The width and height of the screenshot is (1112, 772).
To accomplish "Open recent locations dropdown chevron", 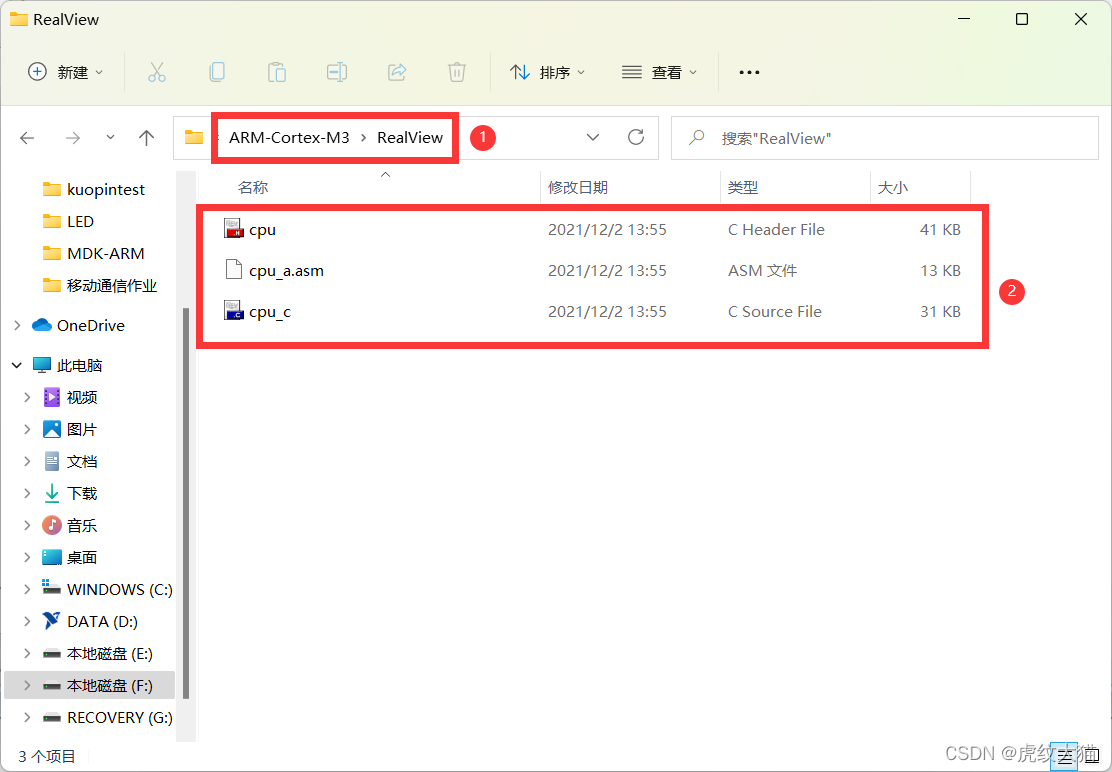I will click(x=110, y=137).
